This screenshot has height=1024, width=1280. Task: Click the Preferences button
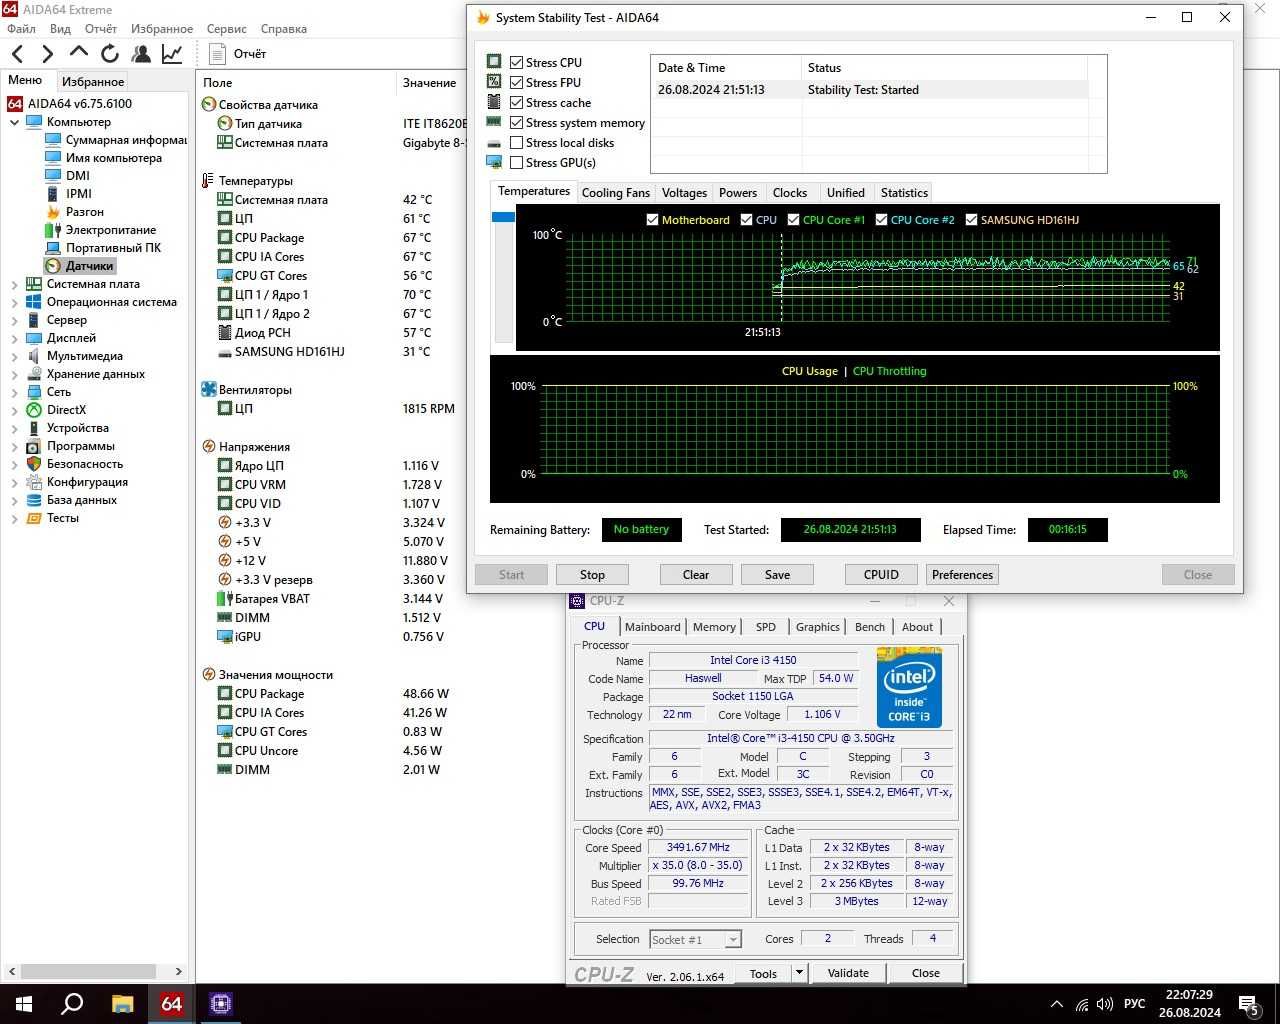click(x=962, y=575)
